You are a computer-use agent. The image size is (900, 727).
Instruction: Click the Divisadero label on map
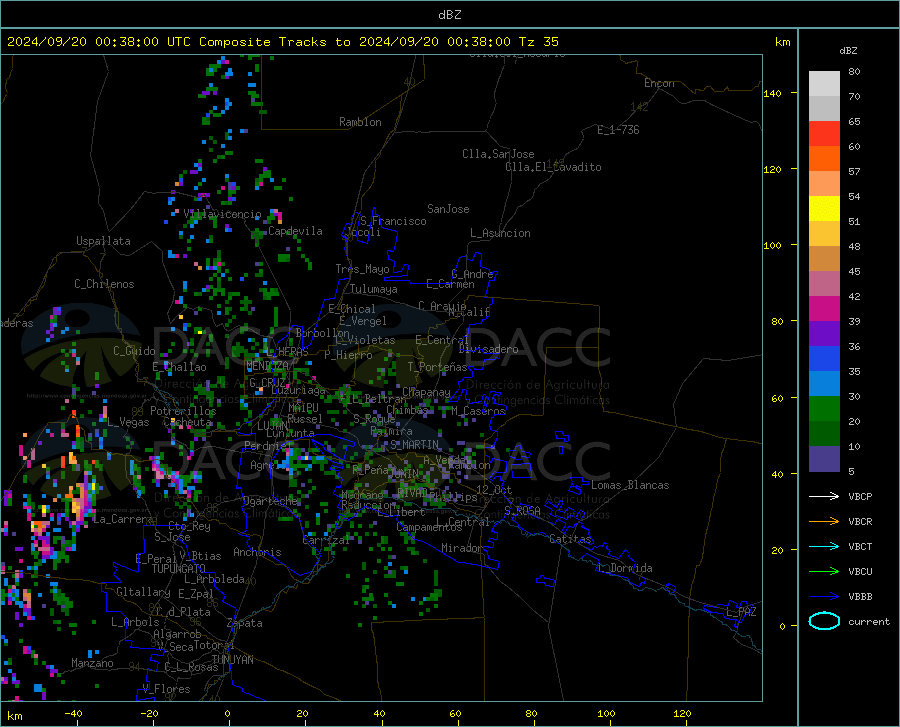click(x=488, y=349)
